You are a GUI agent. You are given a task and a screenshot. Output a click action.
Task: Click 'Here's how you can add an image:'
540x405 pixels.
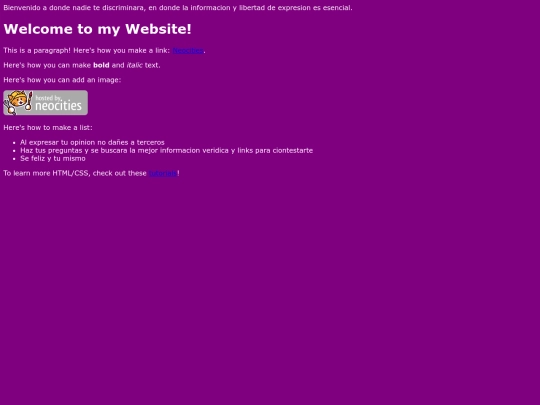pyautogui.click(x=62, y=80)
